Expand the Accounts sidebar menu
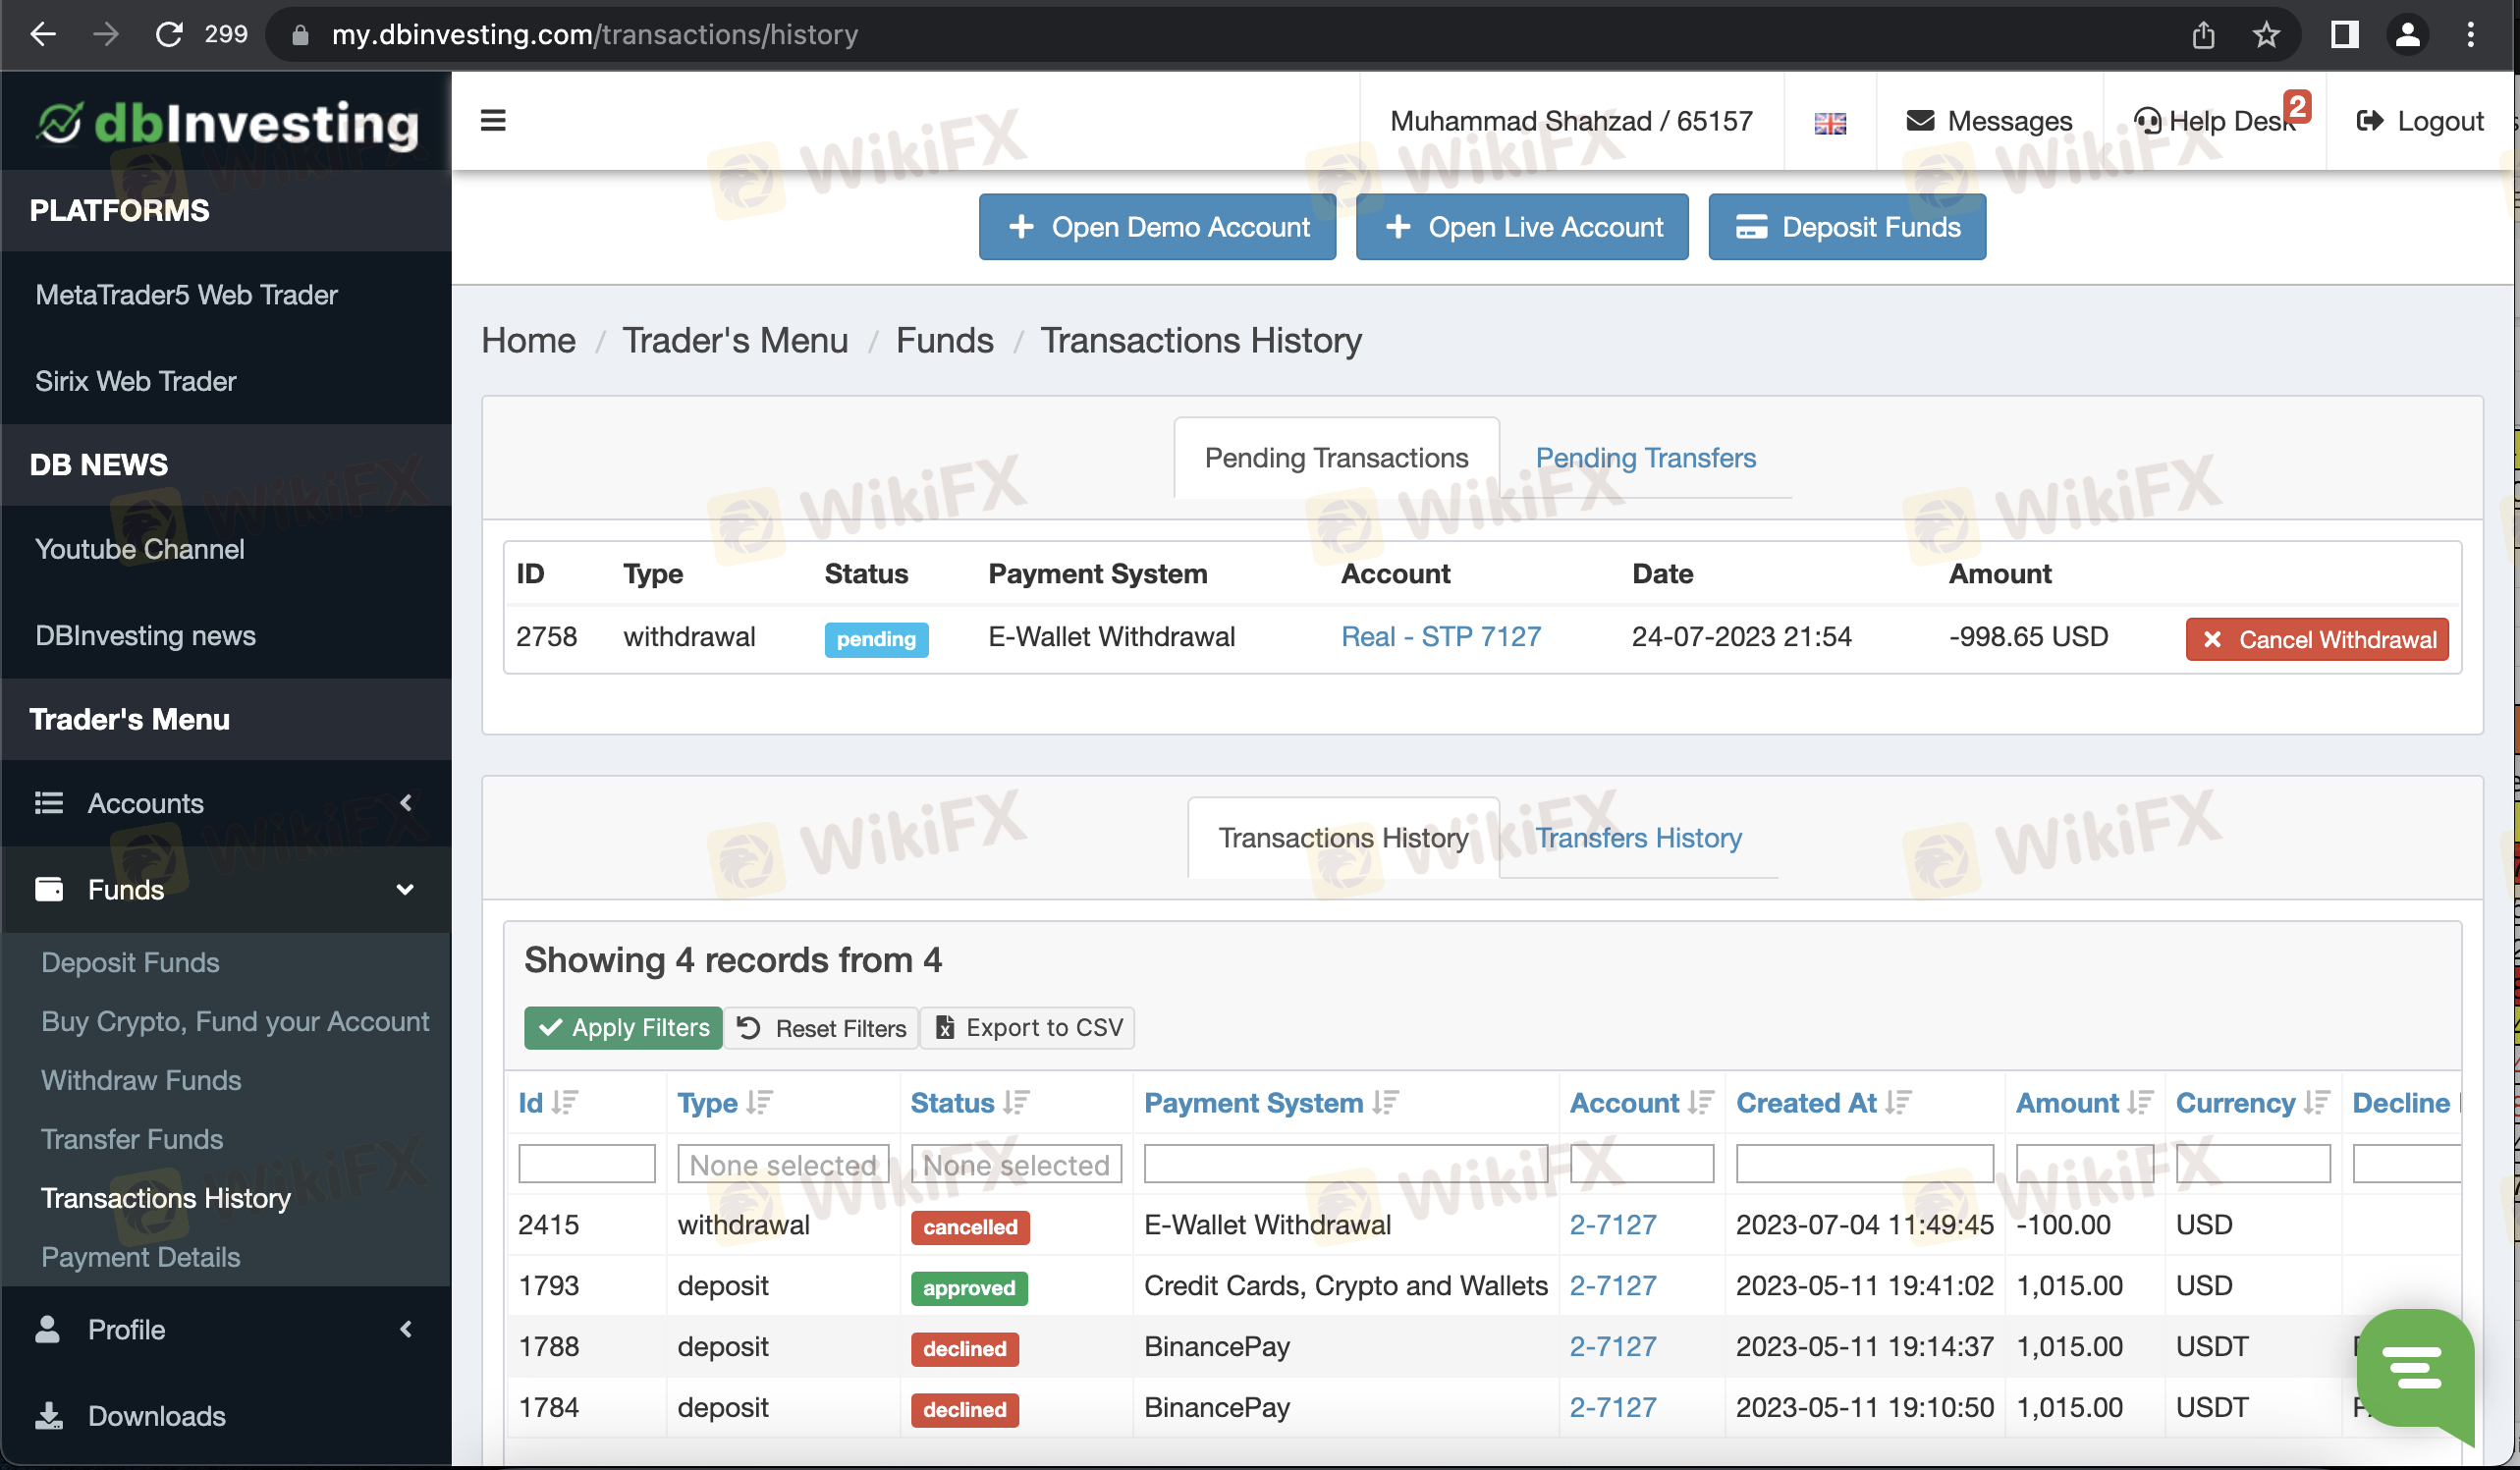The height and width of the screenshot is (1470, 2520). 227,803
